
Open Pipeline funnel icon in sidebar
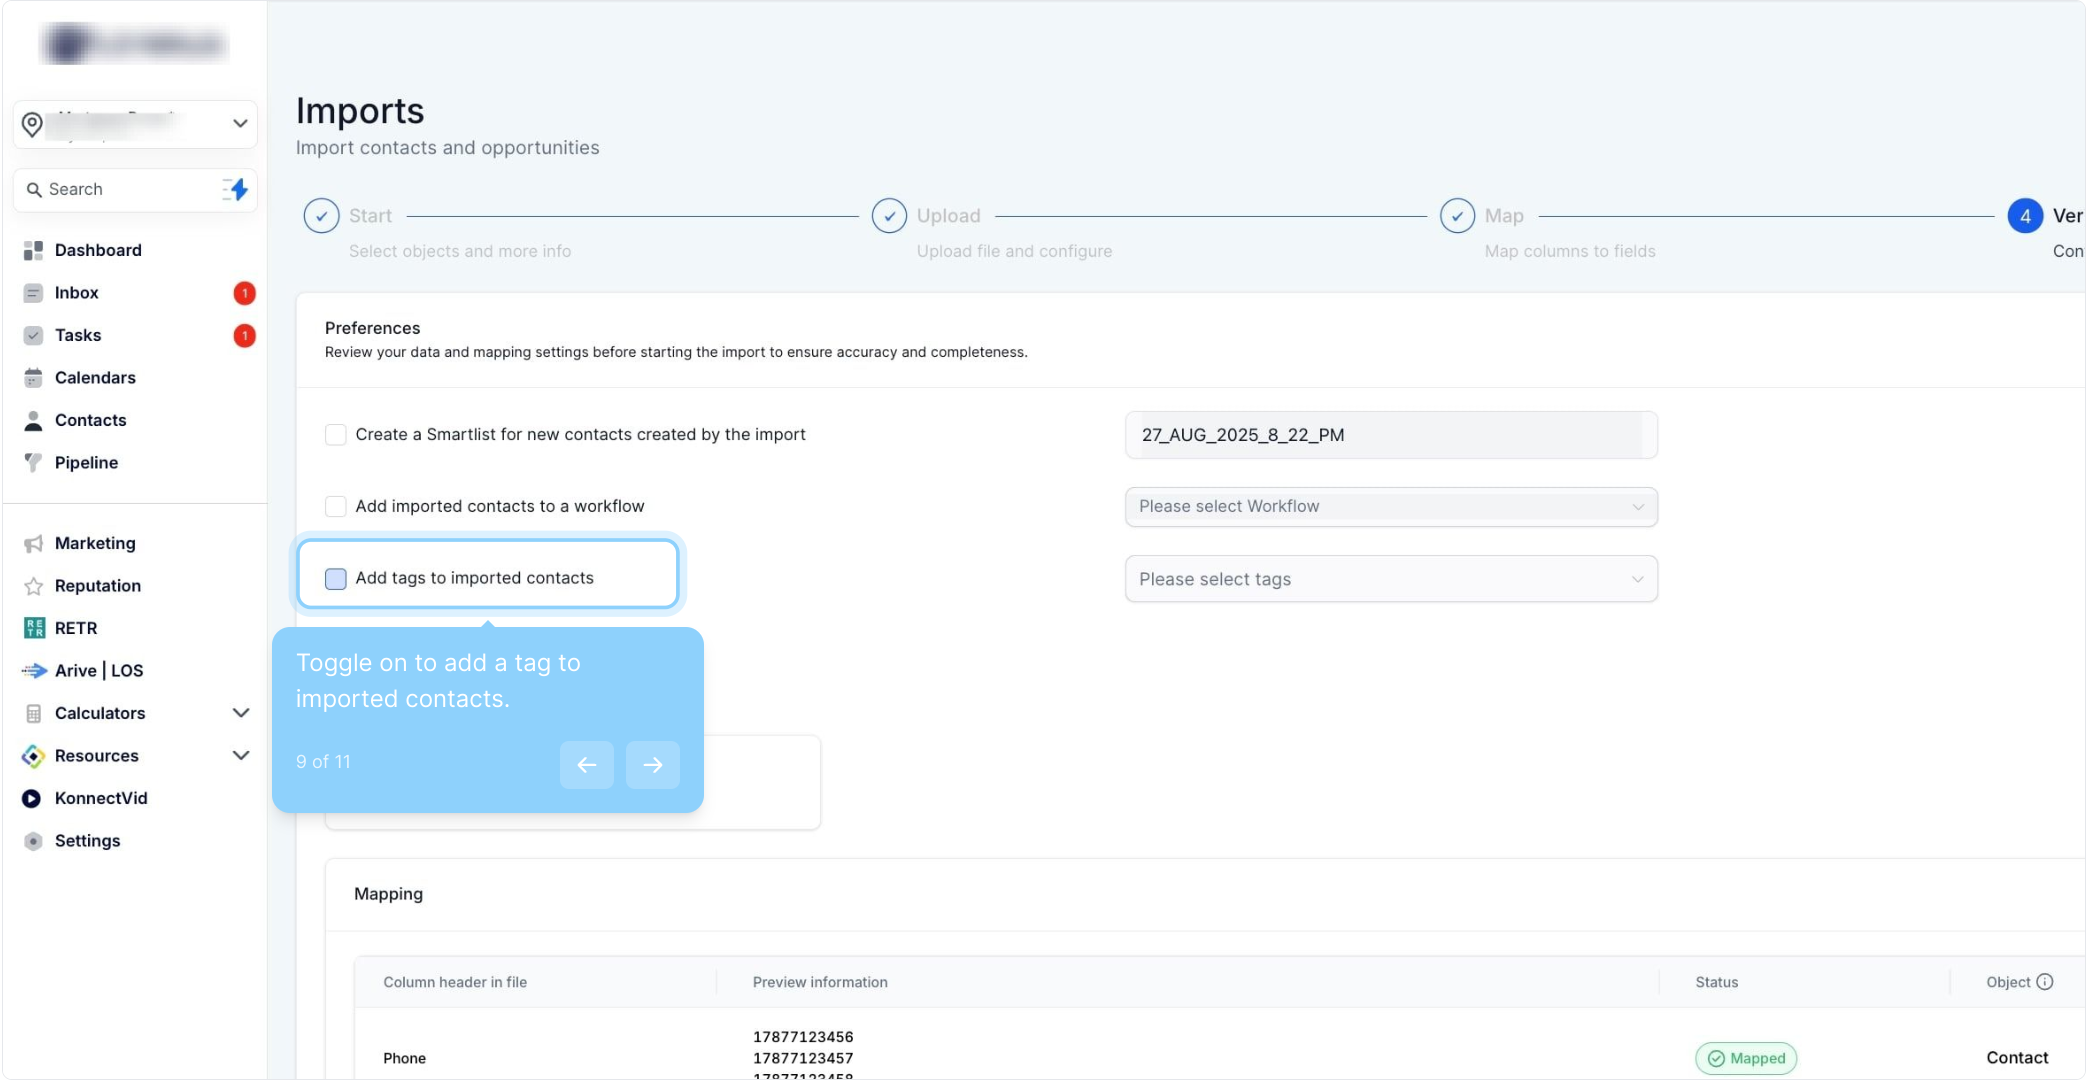coord(34,463)
